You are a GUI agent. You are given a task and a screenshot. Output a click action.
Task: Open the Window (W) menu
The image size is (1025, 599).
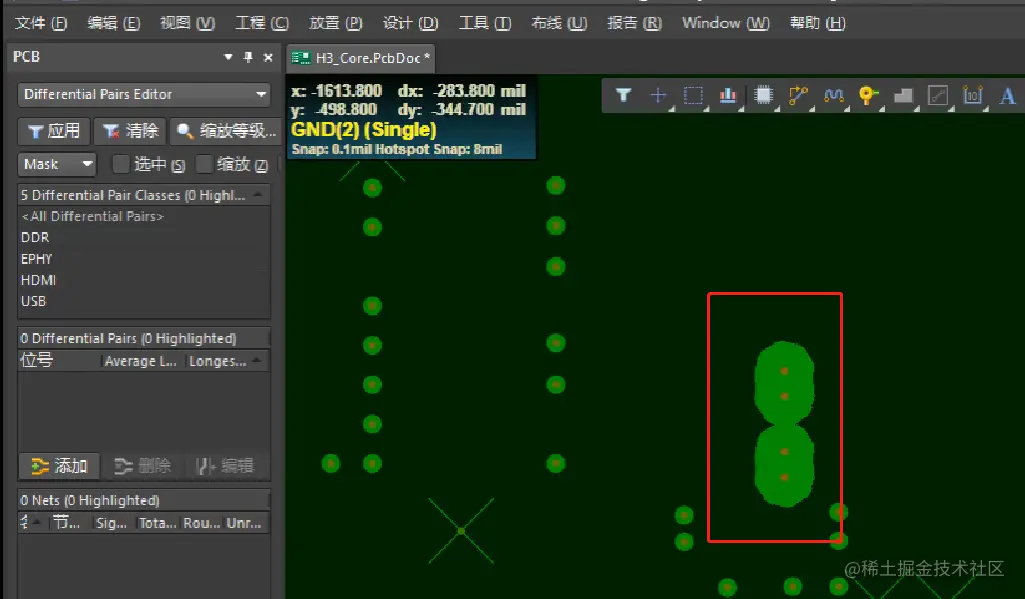726,24
